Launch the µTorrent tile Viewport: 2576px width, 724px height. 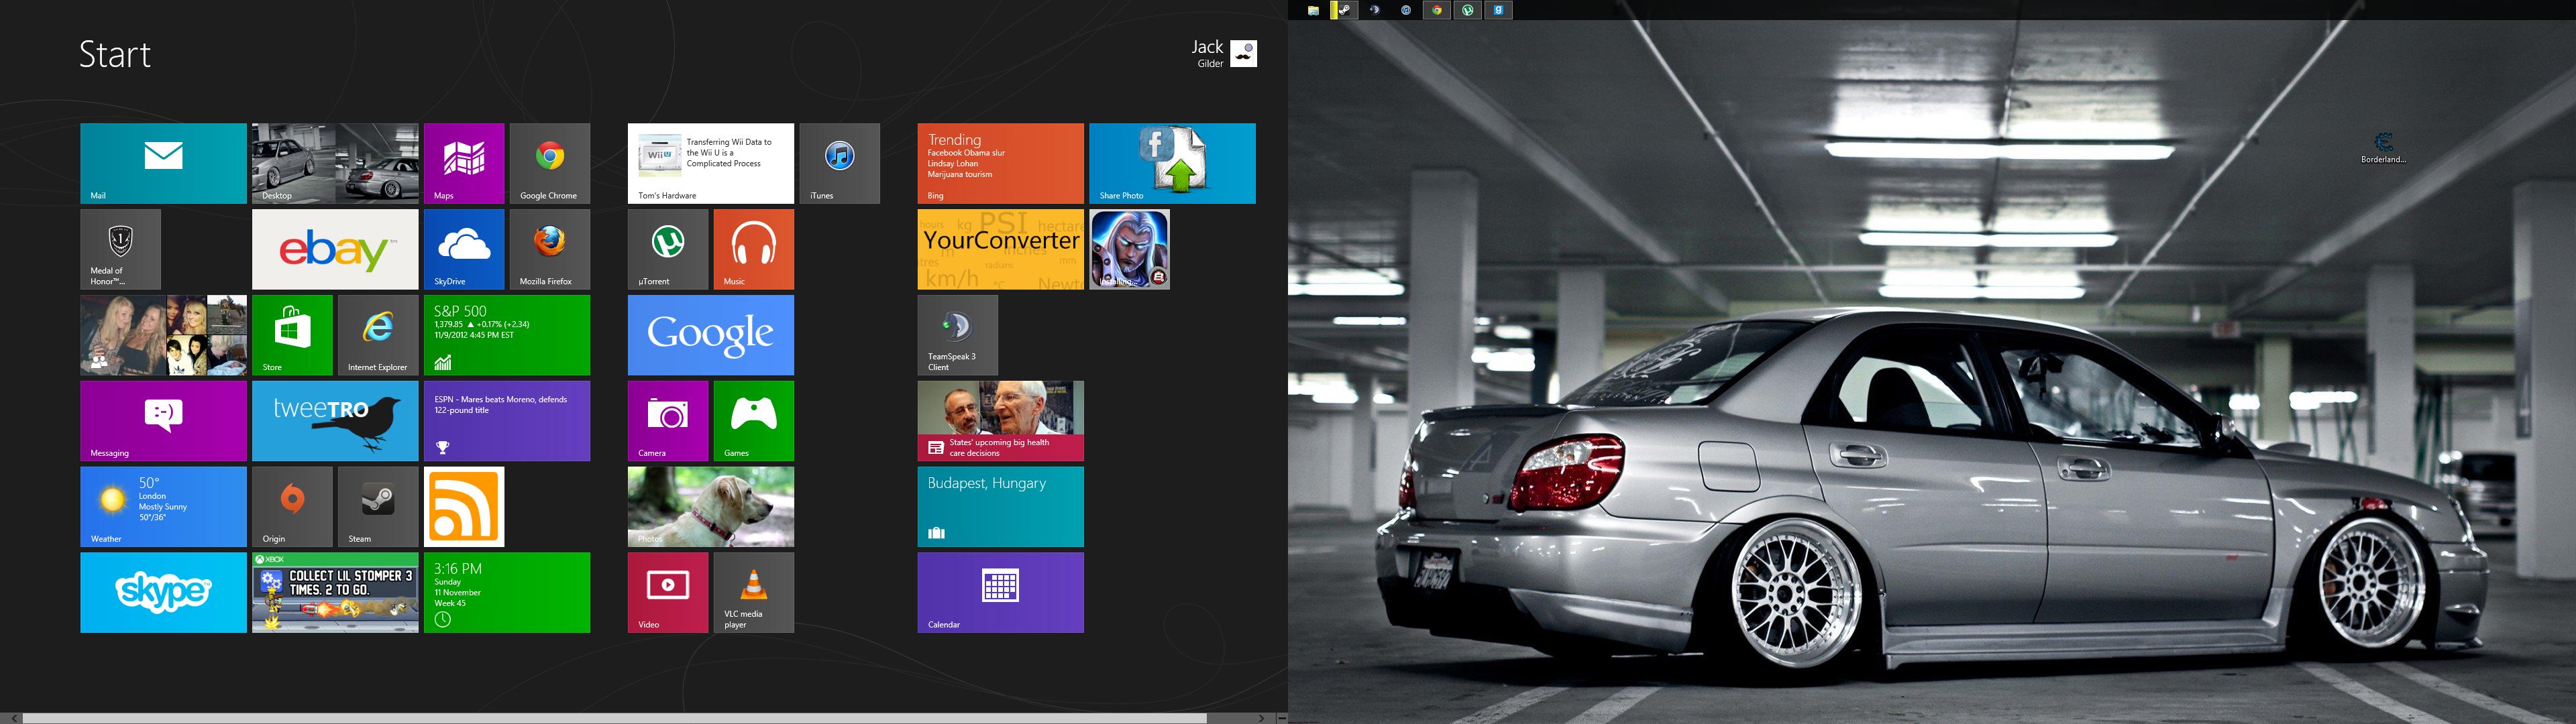pyautogui.click(x=667, y=249)
